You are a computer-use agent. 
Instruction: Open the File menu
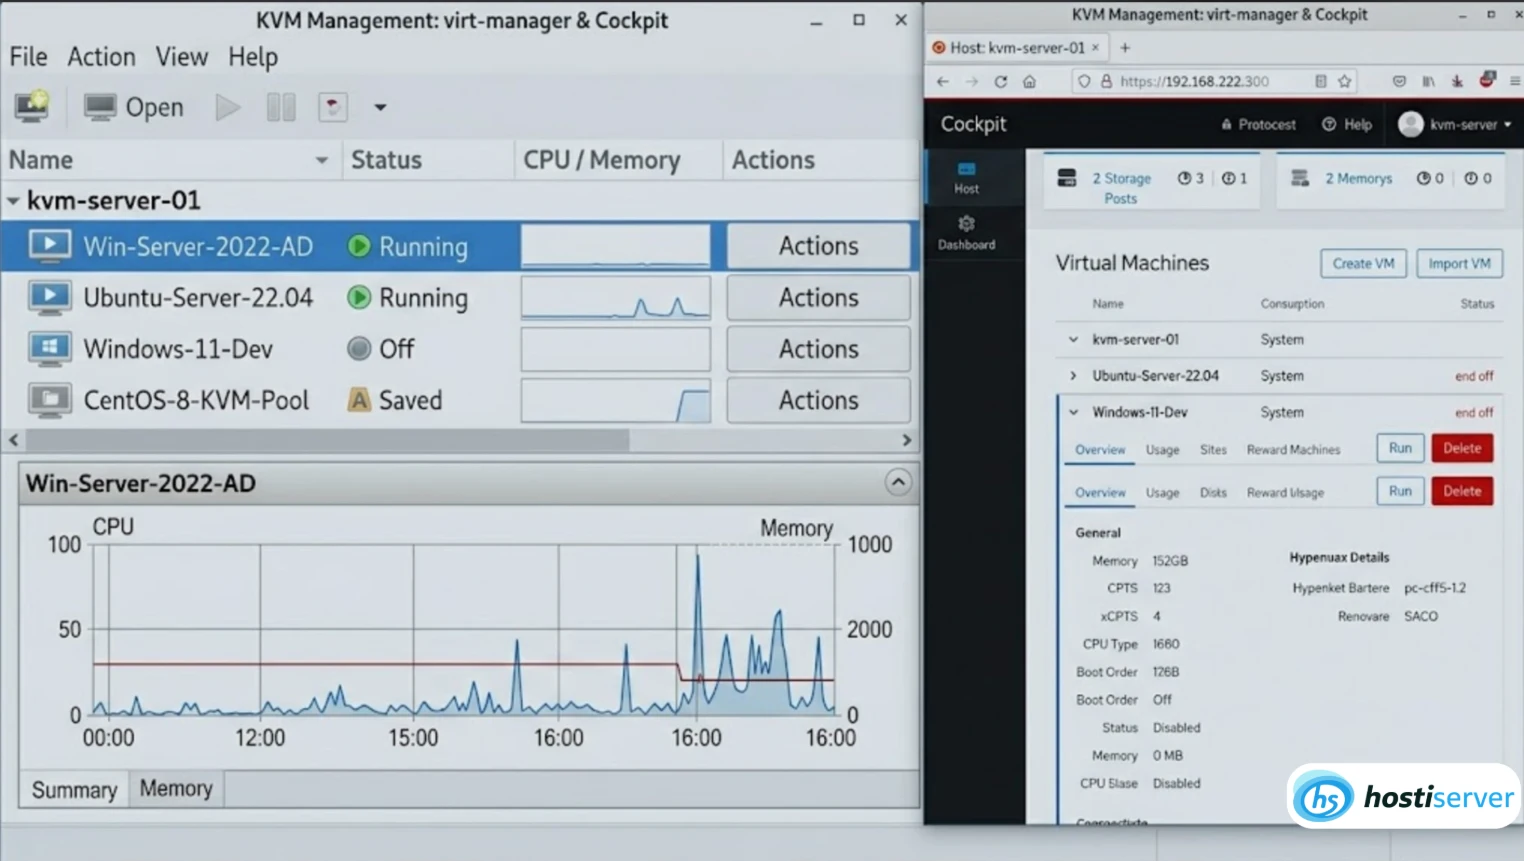click(28, 57)
